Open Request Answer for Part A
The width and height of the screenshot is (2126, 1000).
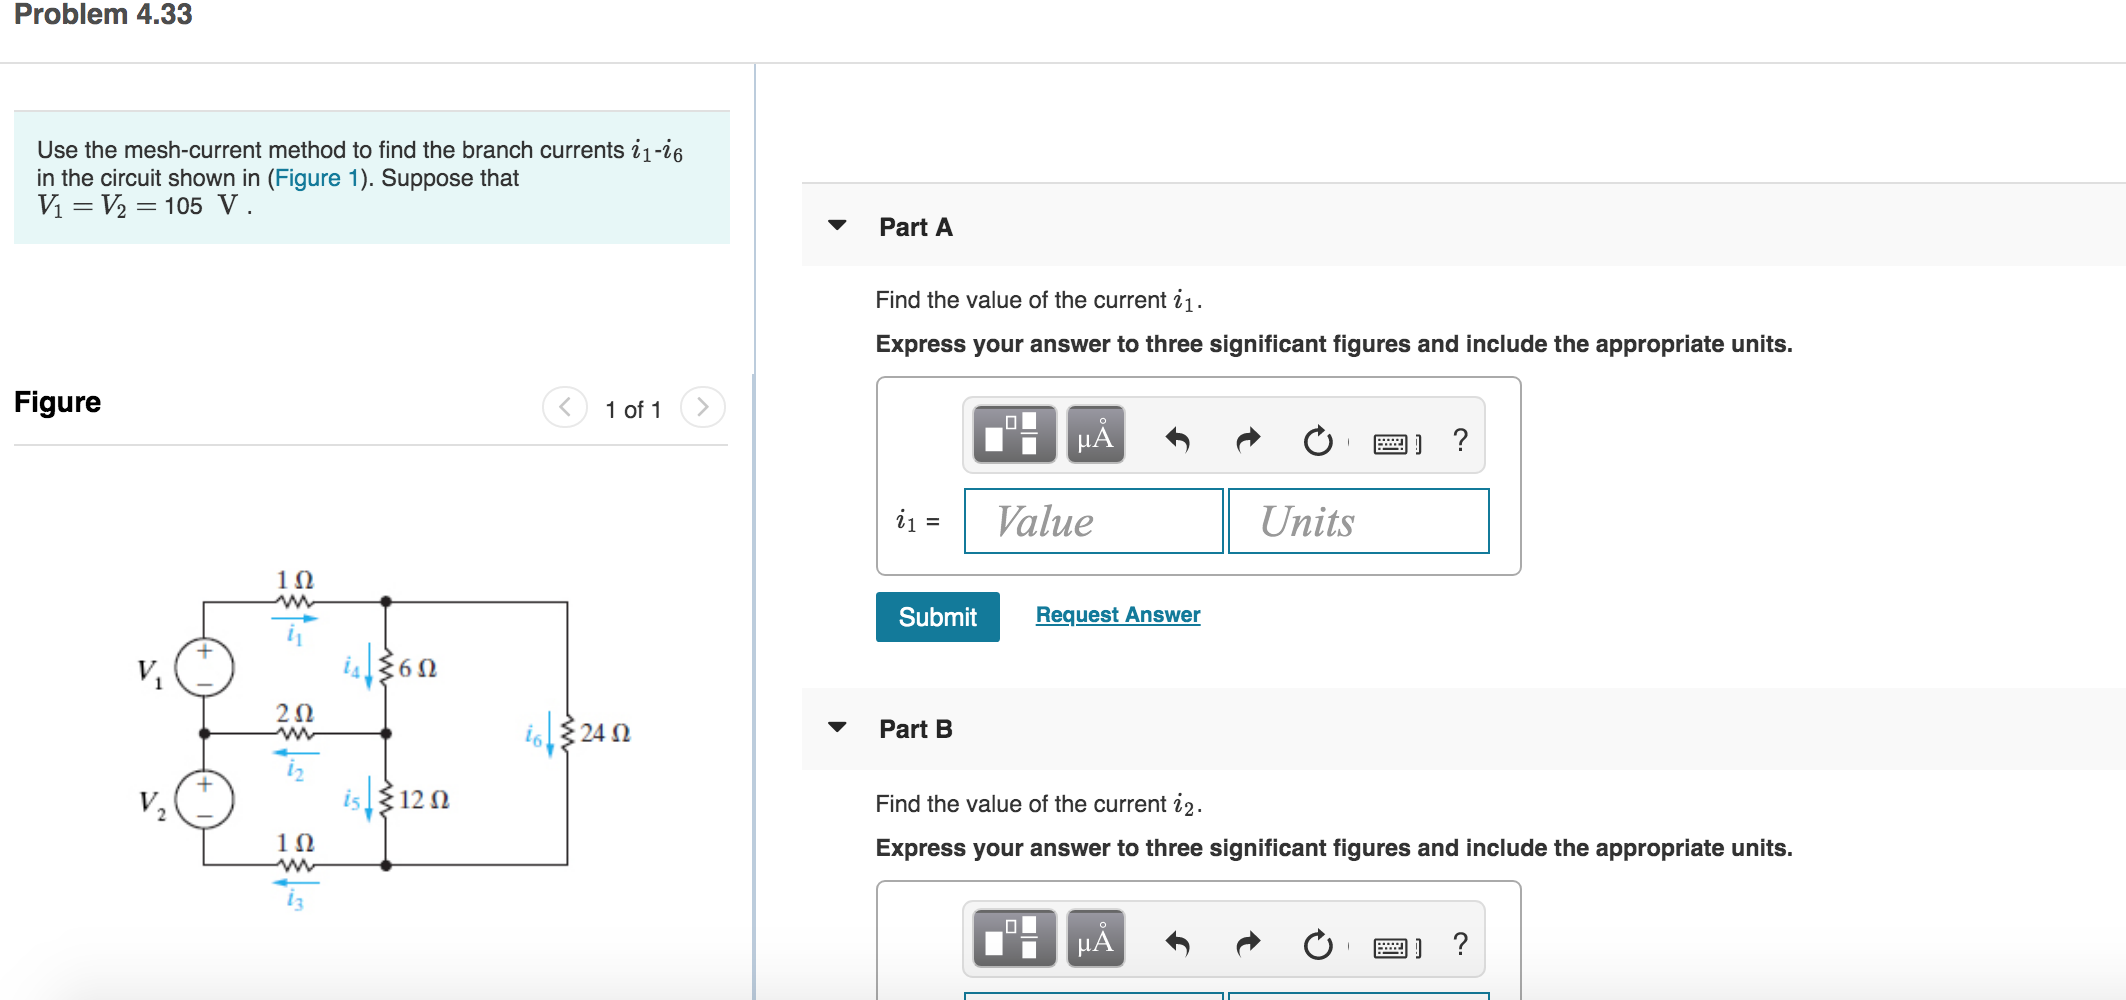[x=1117, y=614]
